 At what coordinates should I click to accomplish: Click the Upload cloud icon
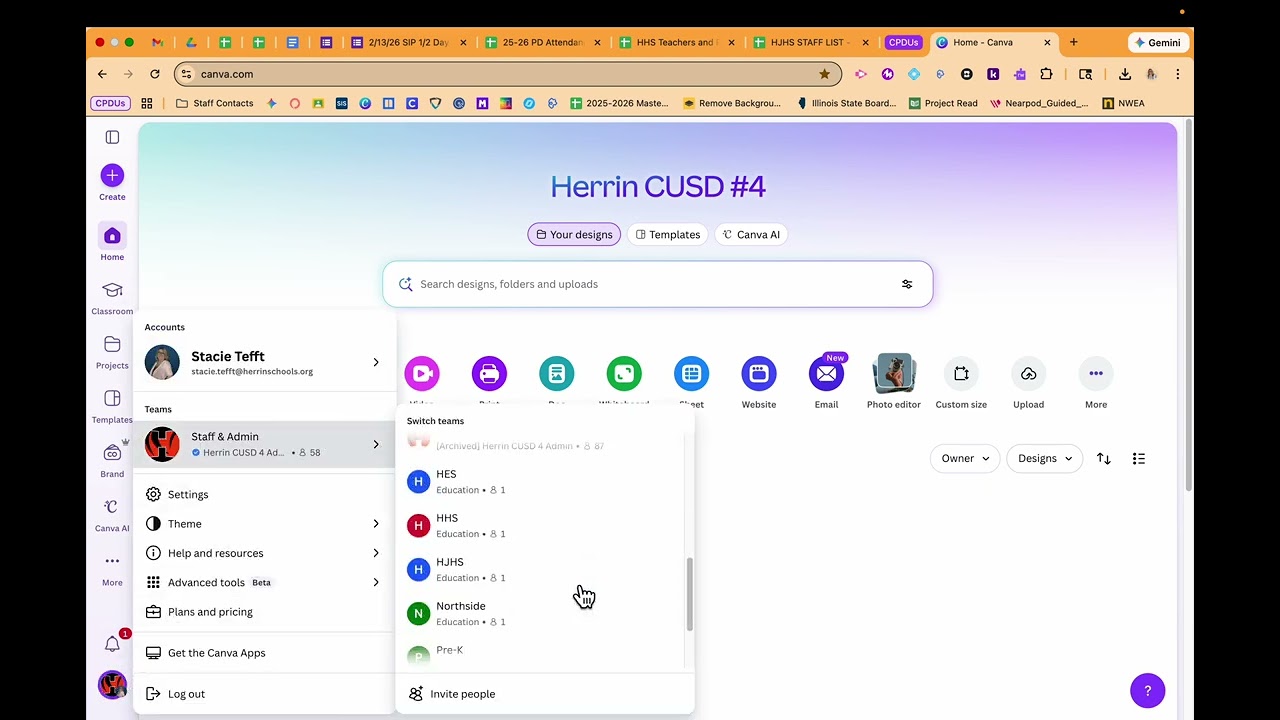tap(1028, 374)
